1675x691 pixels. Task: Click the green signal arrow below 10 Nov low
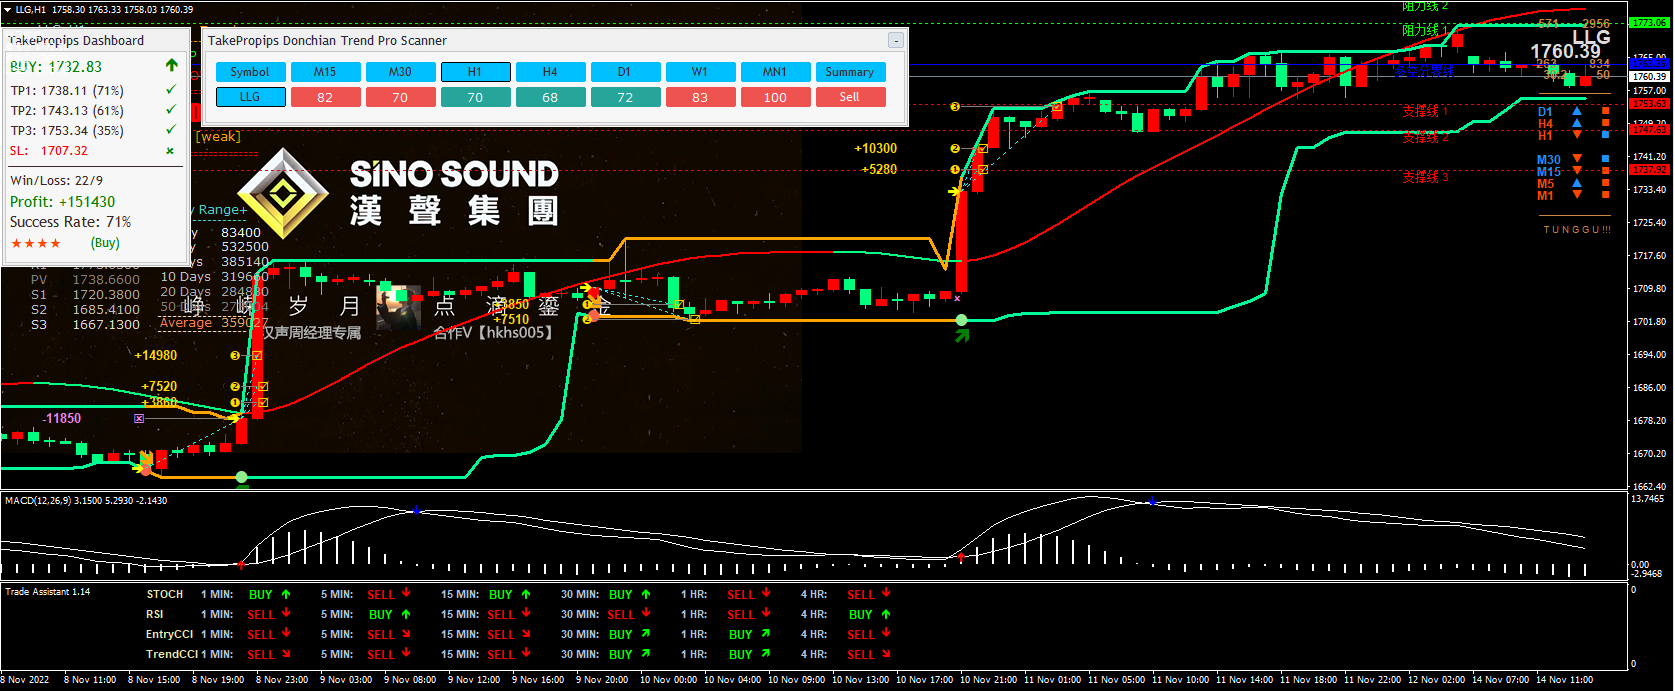click(x=962, y=336)
